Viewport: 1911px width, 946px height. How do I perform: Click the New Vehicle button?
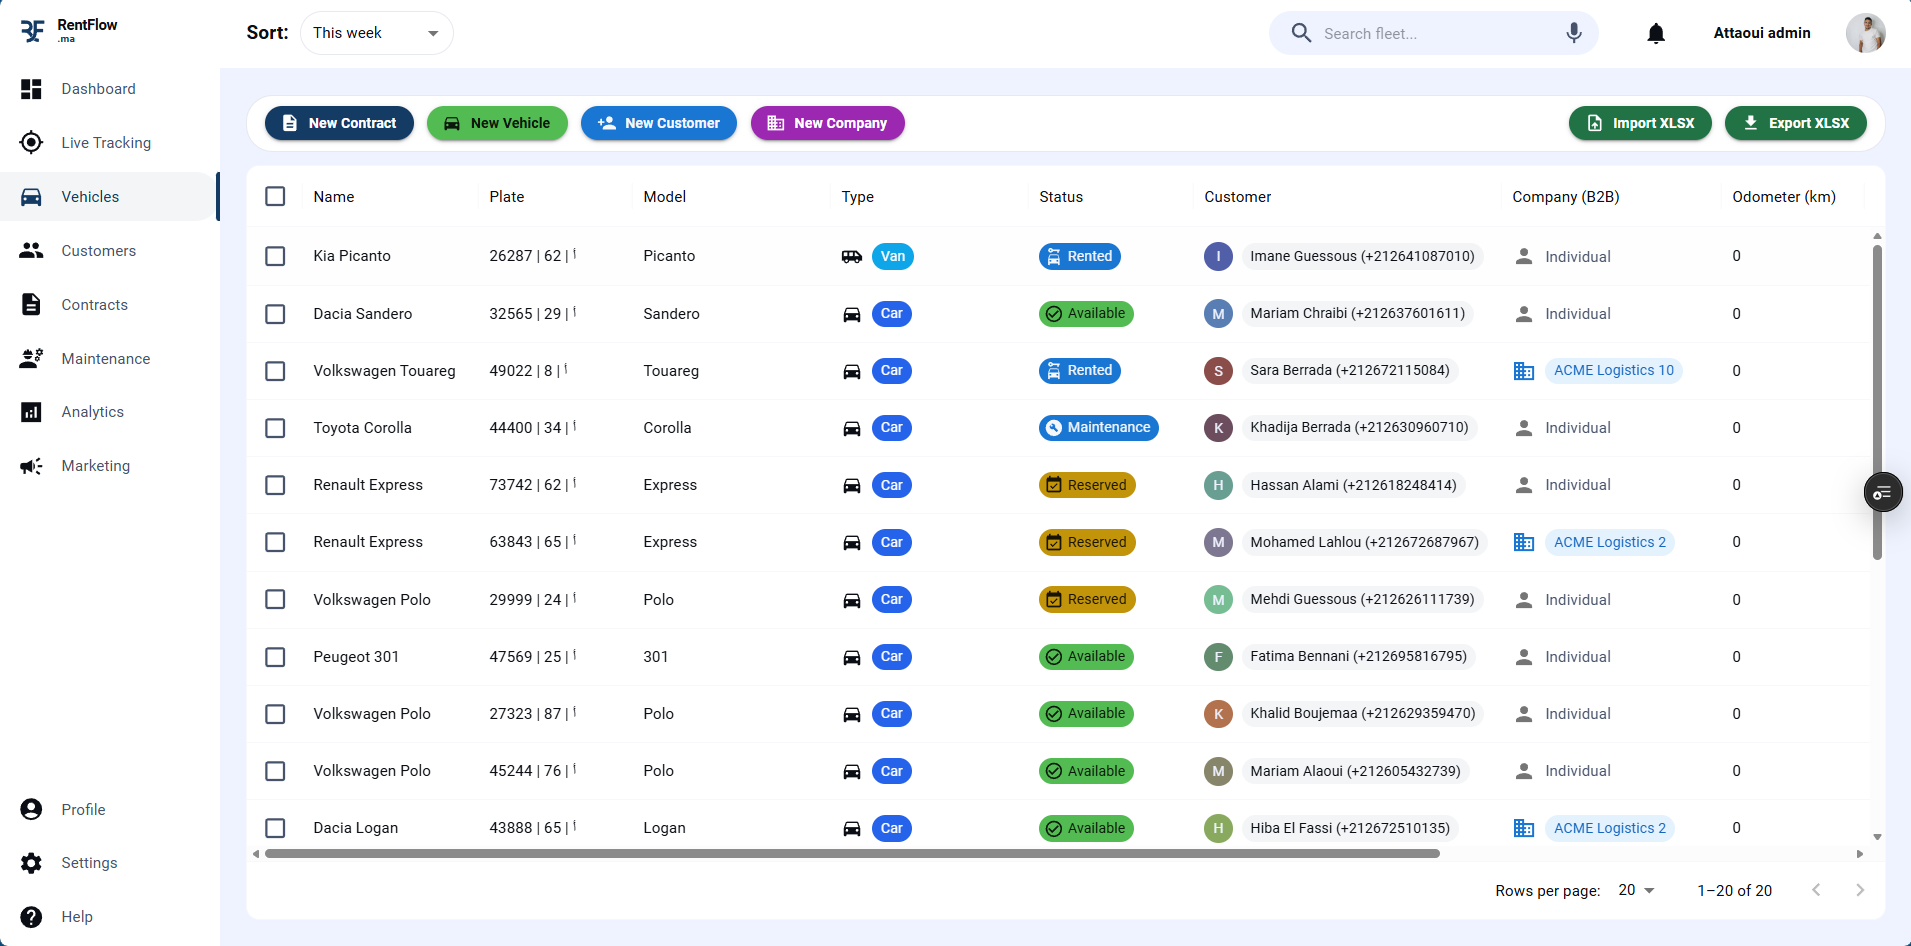pyautogui.click(x=497, y=123)
